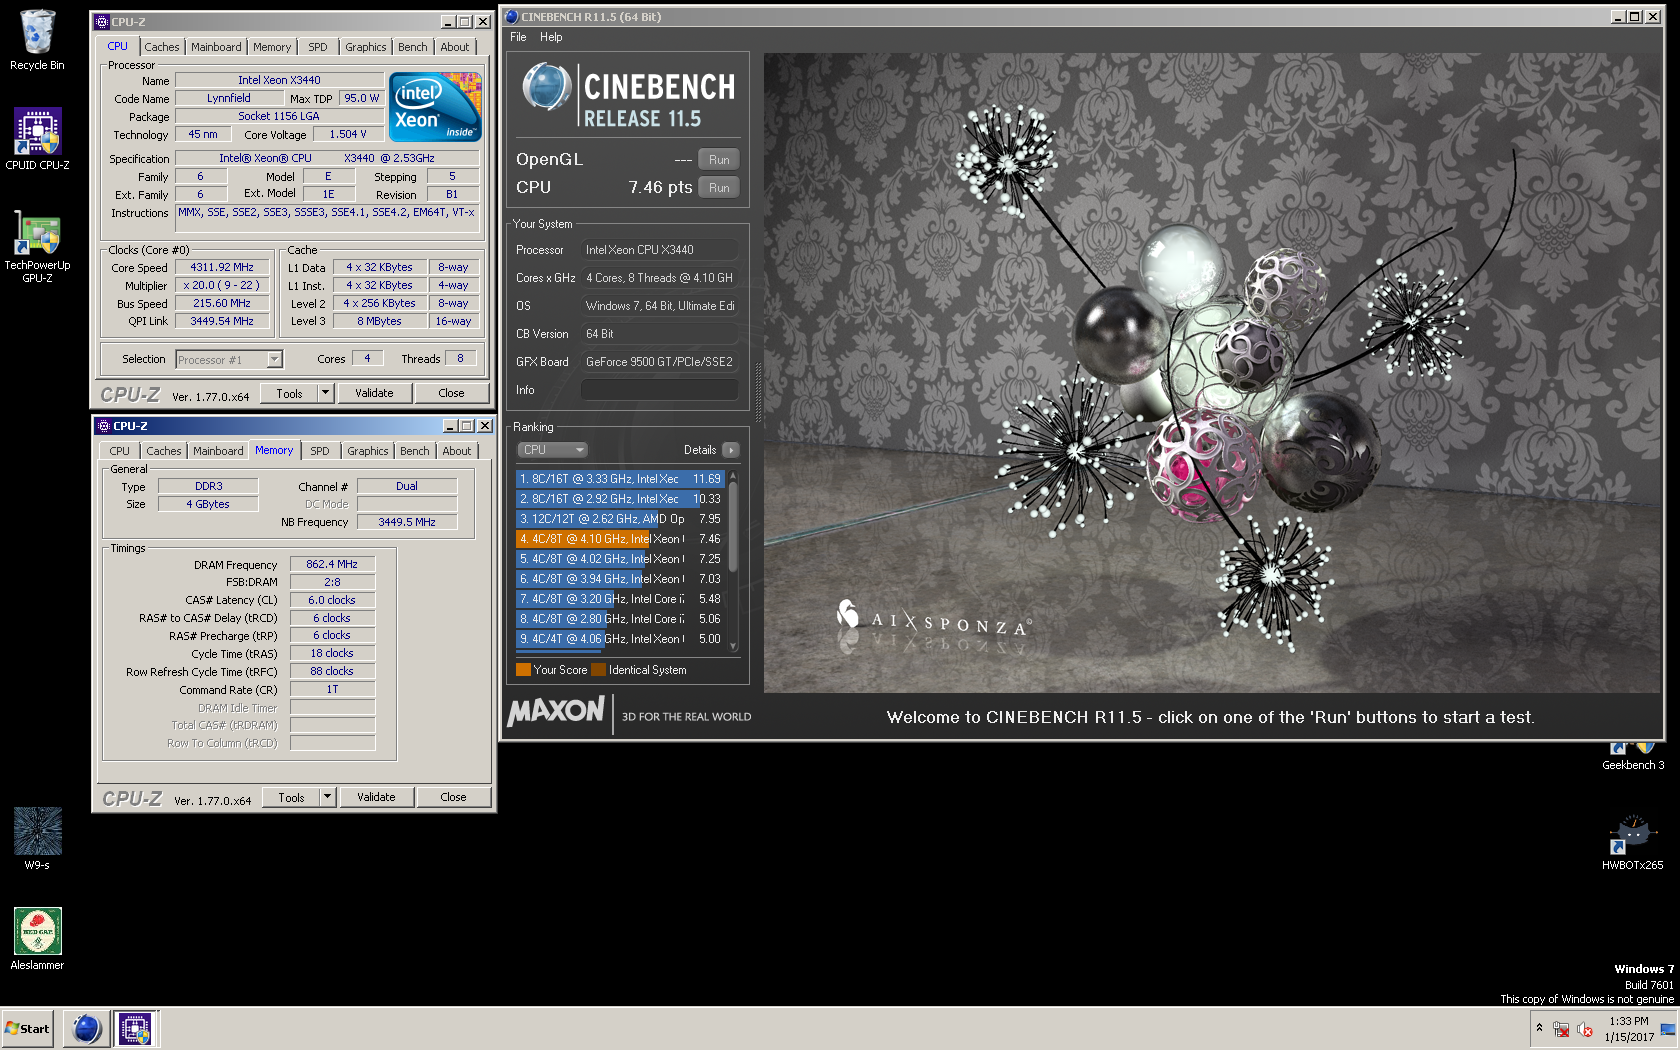Image resolution: width=1680 pixels, height=1050 pixels.
Task: Open the Aleslammer desktop icon
Action: [37, 938]
